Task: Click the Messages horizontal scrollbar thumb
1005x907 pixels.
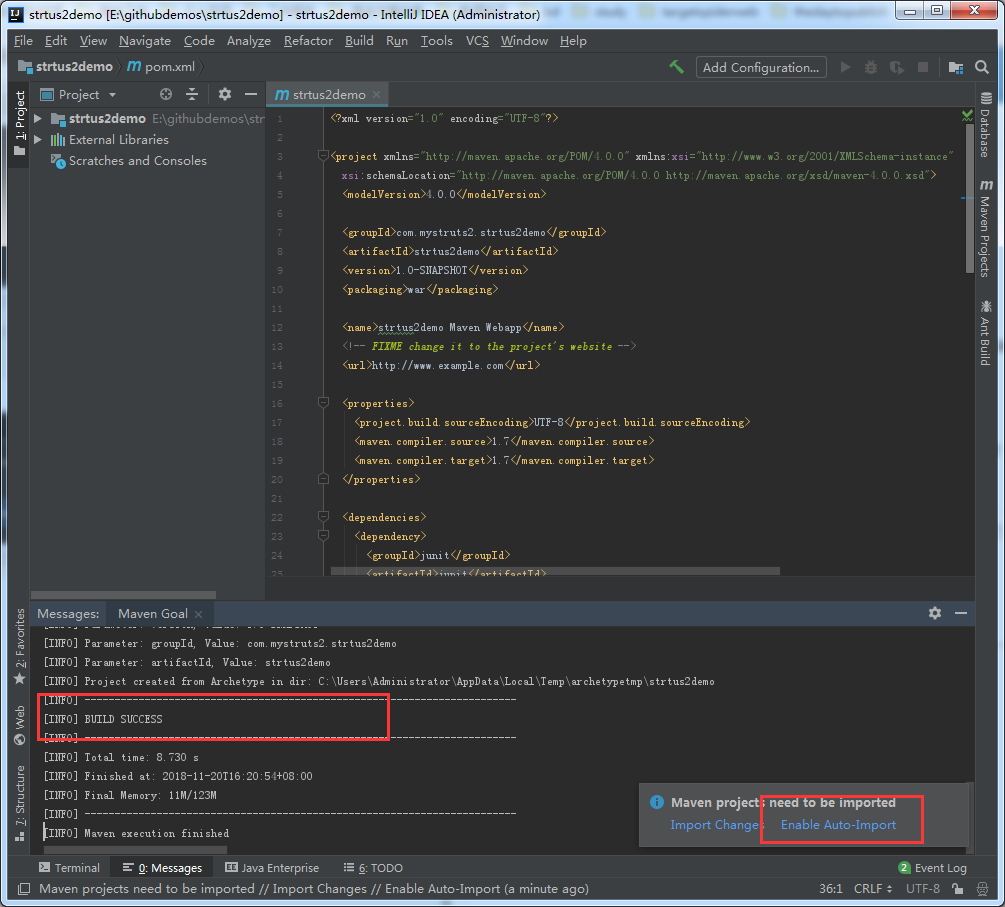Action: tap(135, 850)
